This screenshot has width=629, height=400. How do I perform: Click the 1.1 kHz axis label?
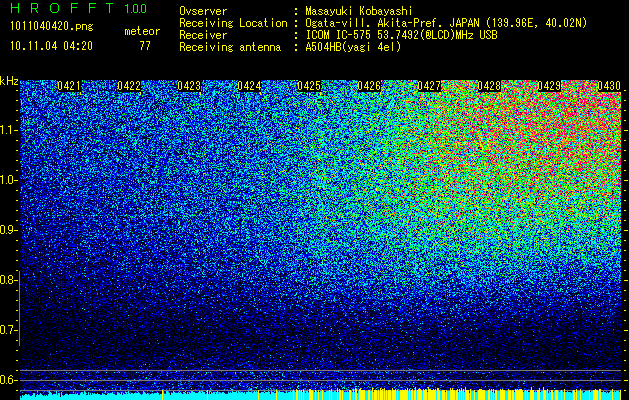(x=8, y=130)
